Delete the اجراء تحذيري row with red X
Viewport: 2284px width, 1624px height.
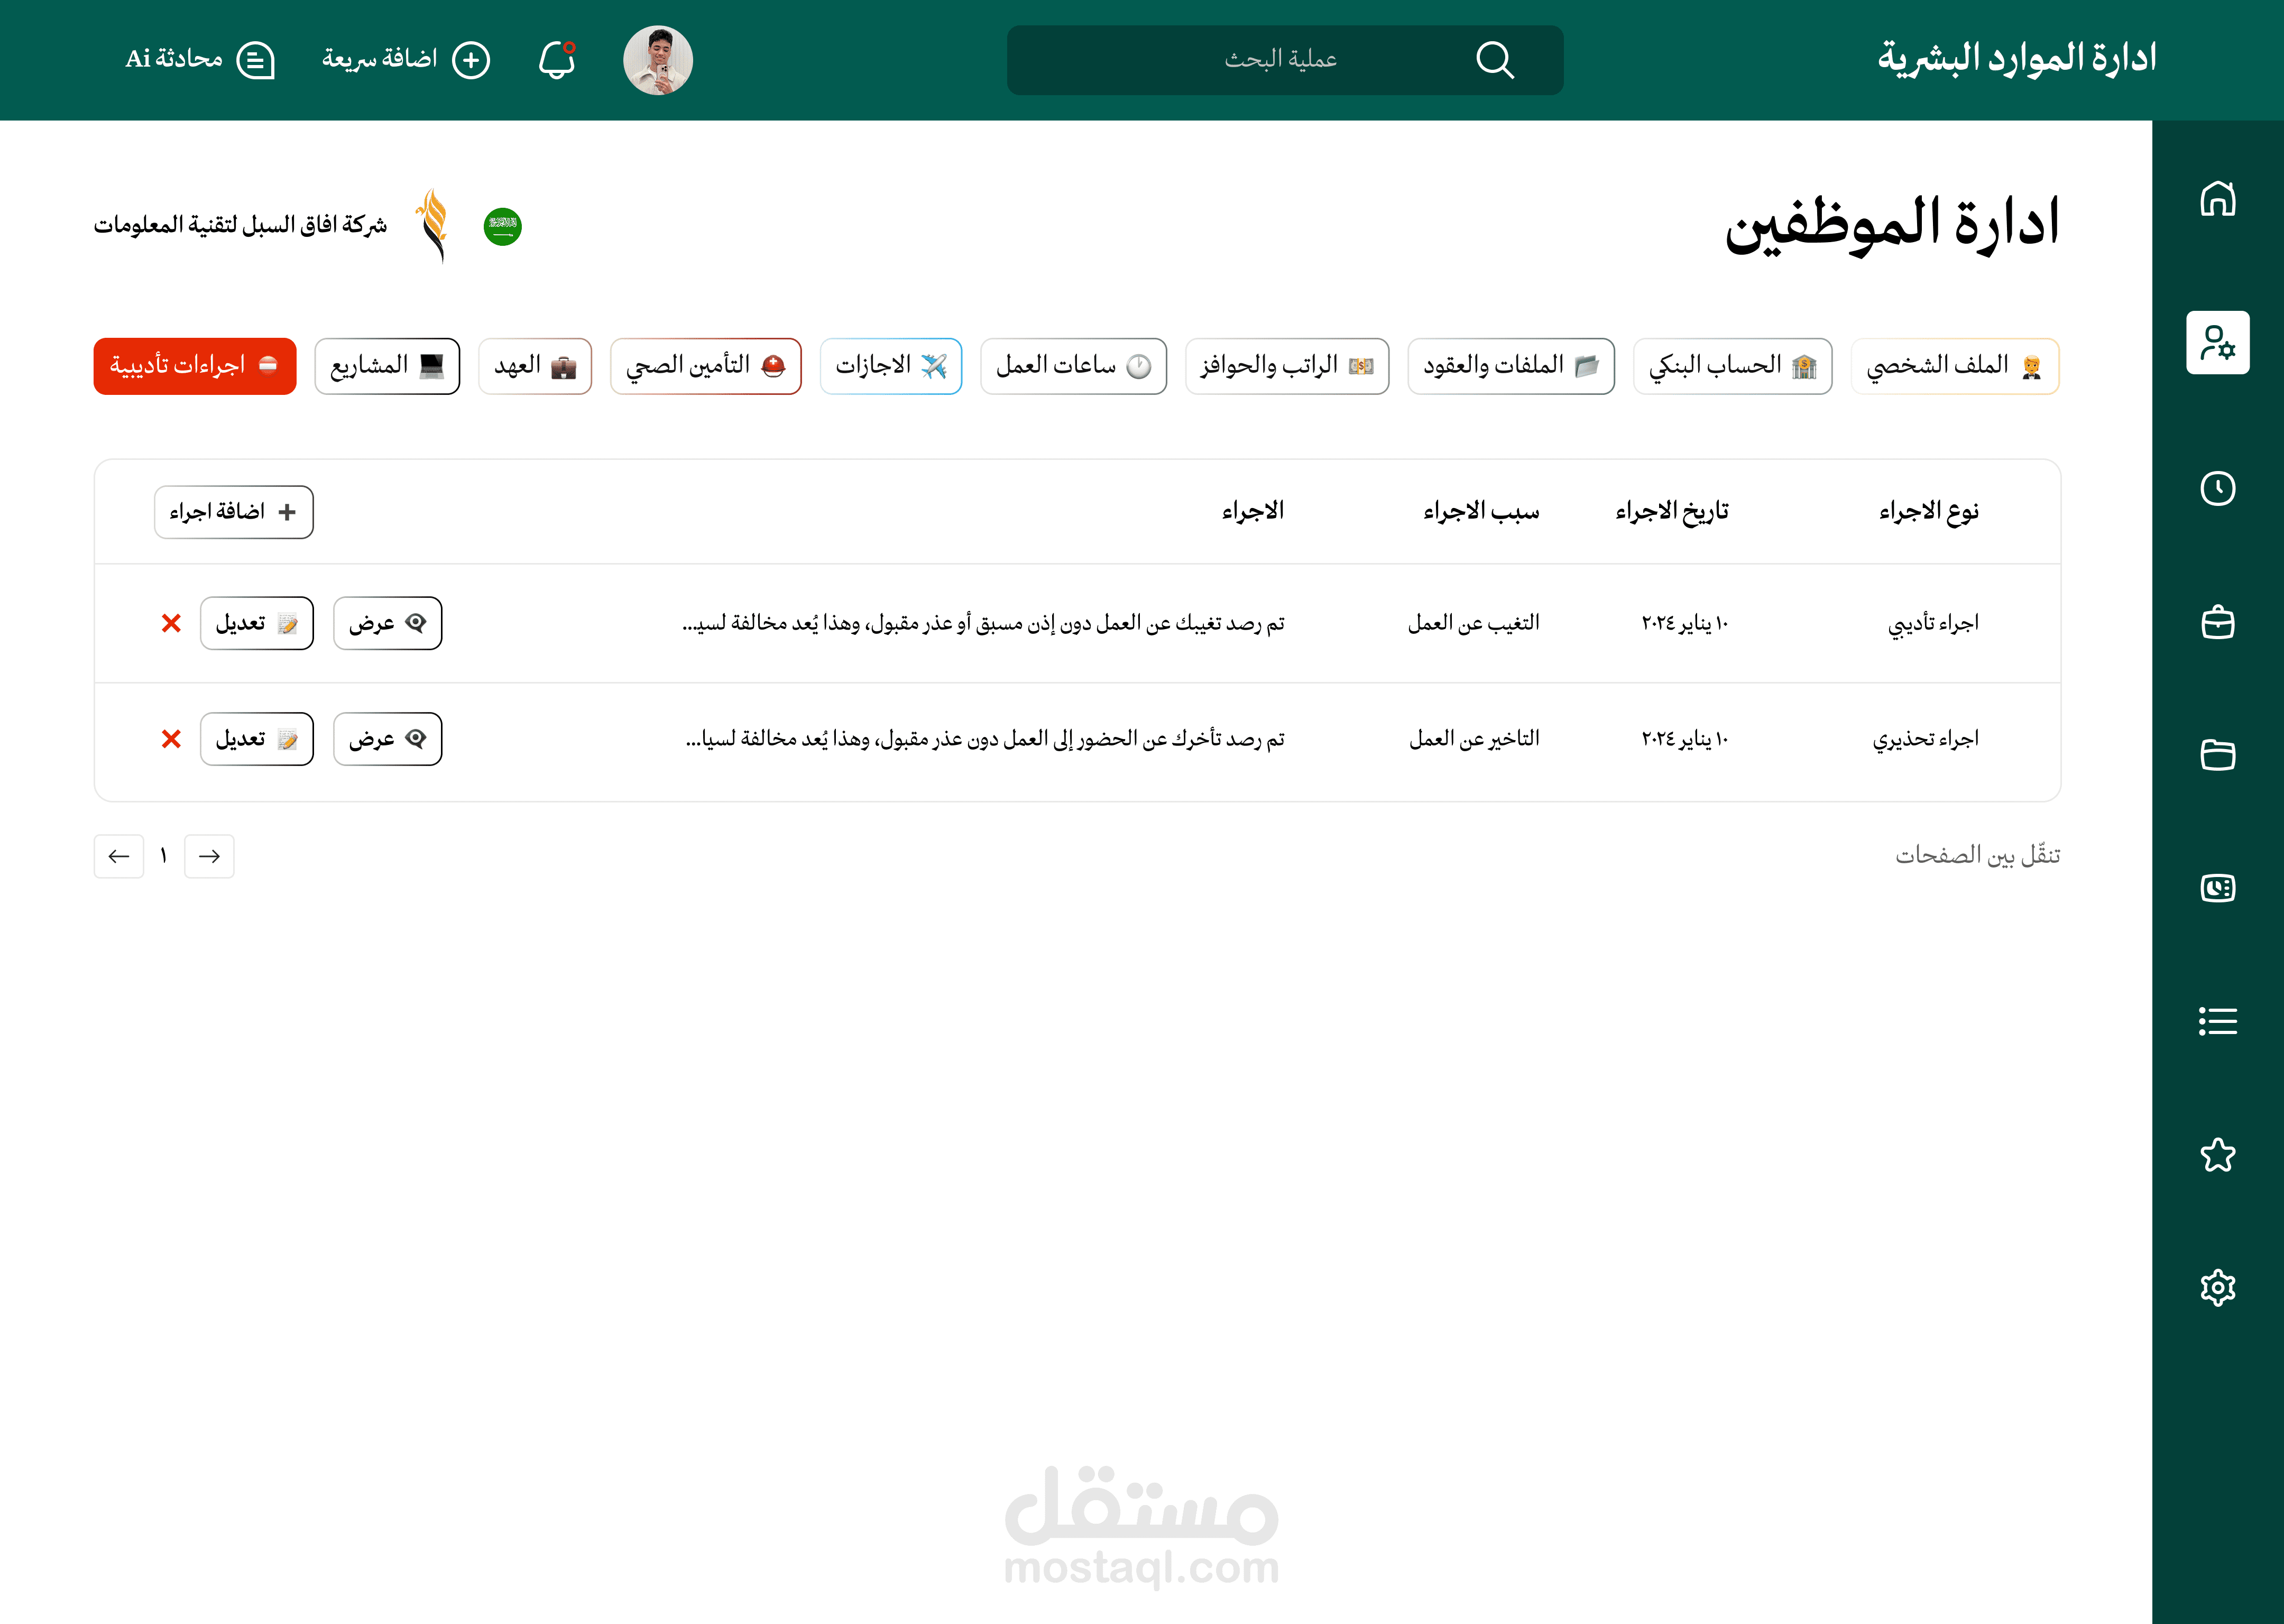click(171, 739)
